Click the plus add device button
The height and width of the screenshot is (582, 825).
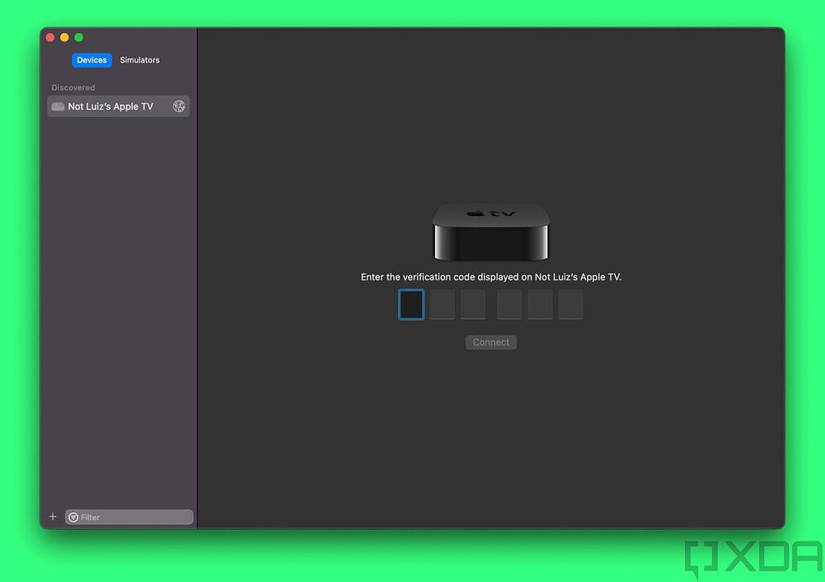click(53, 516)
